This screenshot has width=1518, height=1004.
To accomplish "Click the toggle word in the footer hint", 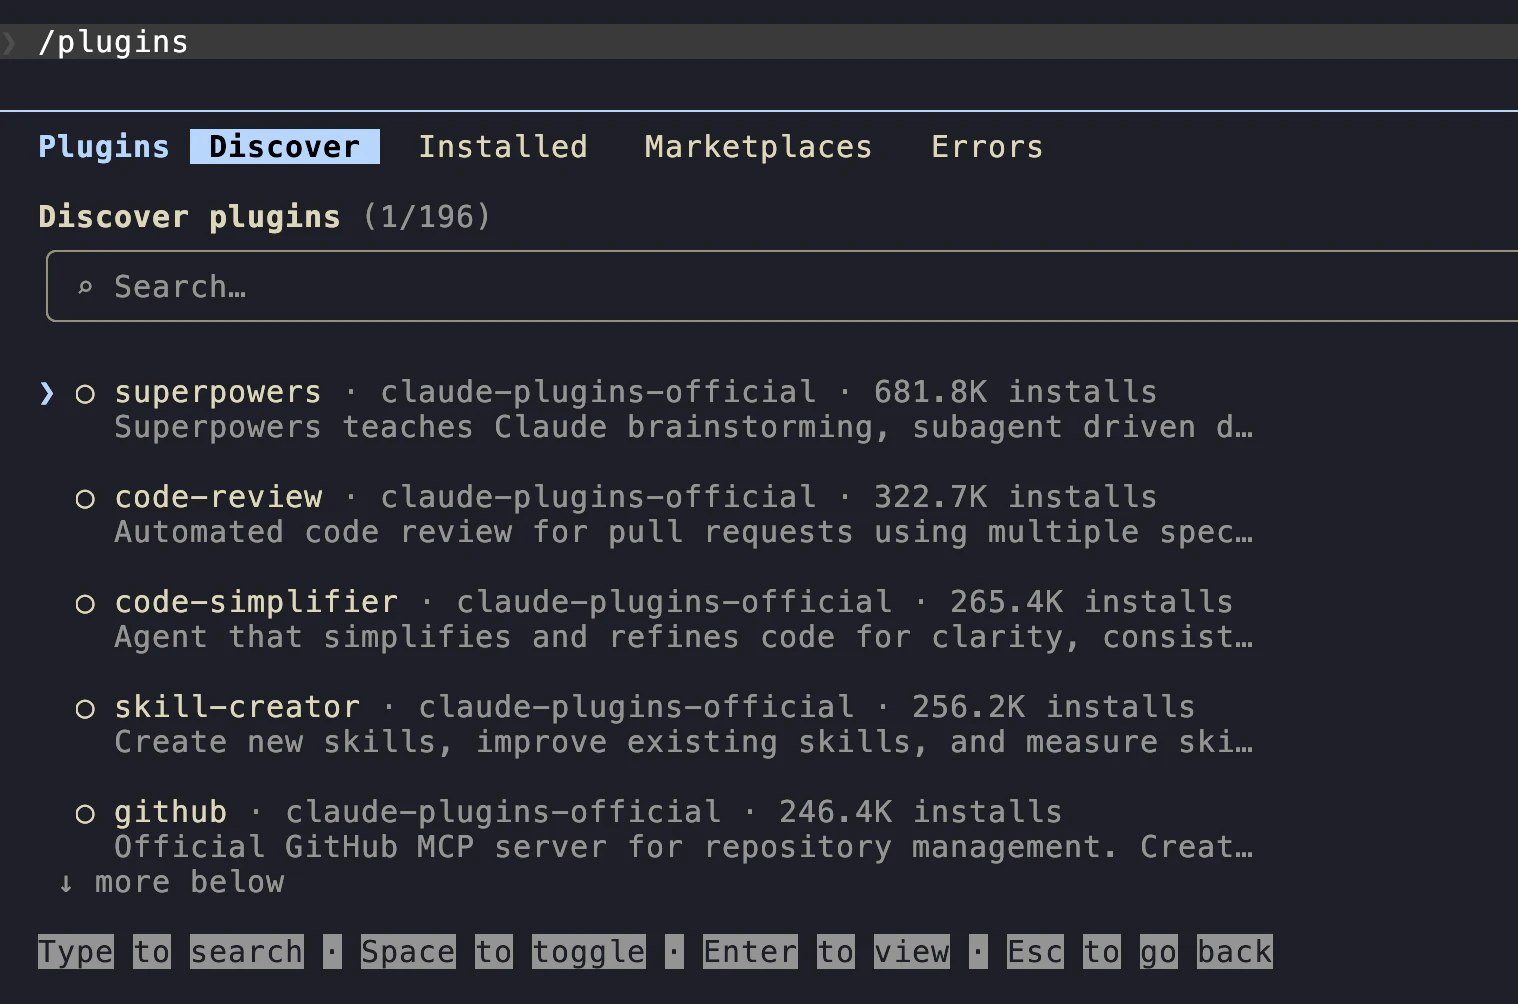I will point(589,952).
